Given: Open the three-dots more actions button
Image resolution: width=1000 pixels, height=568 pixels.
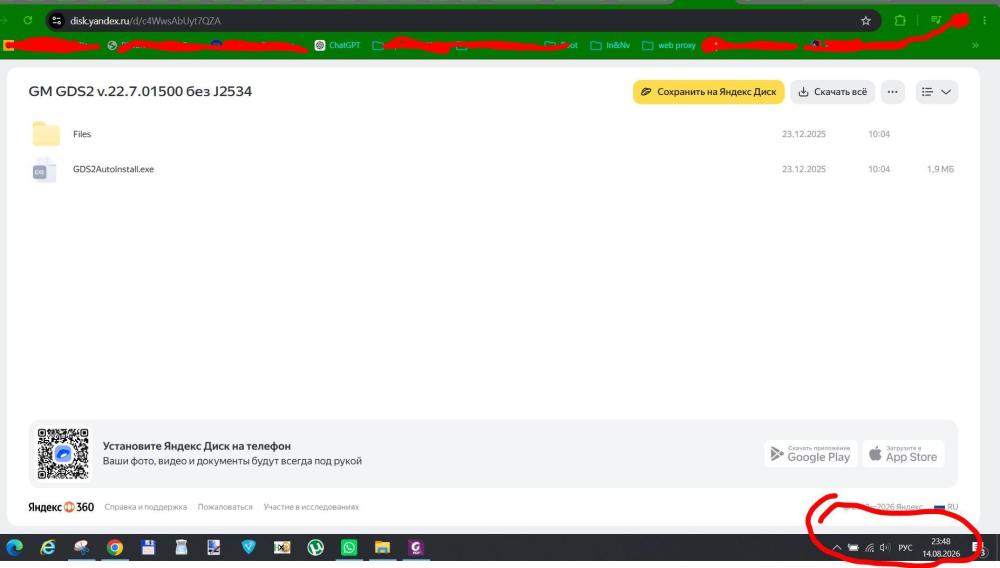Looking at the screenshot, I should pos(892,92).
